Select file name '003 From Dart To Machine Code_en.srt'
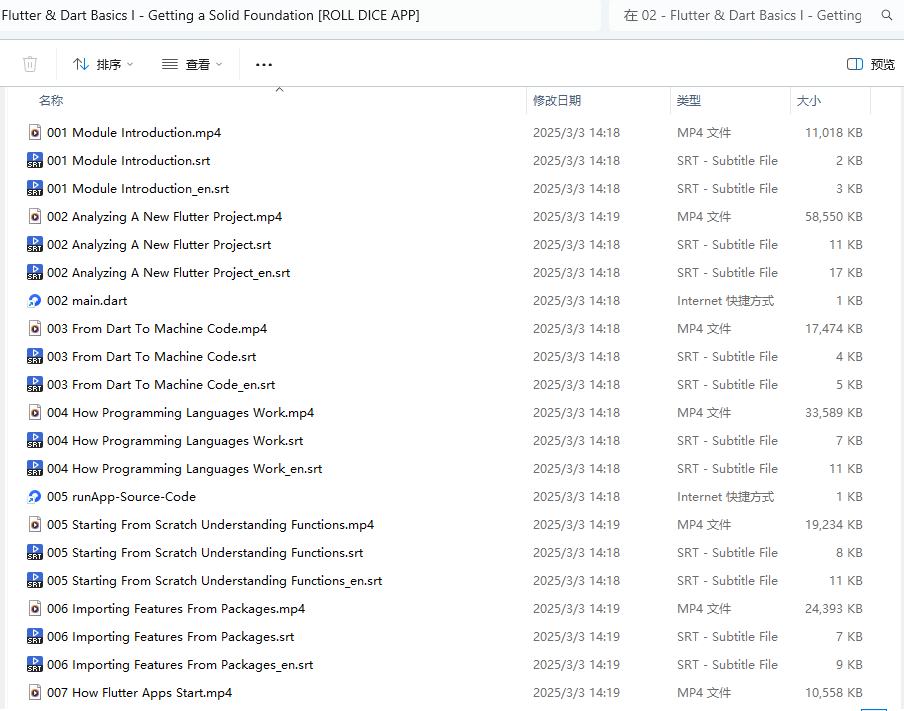 coord(161,385)
